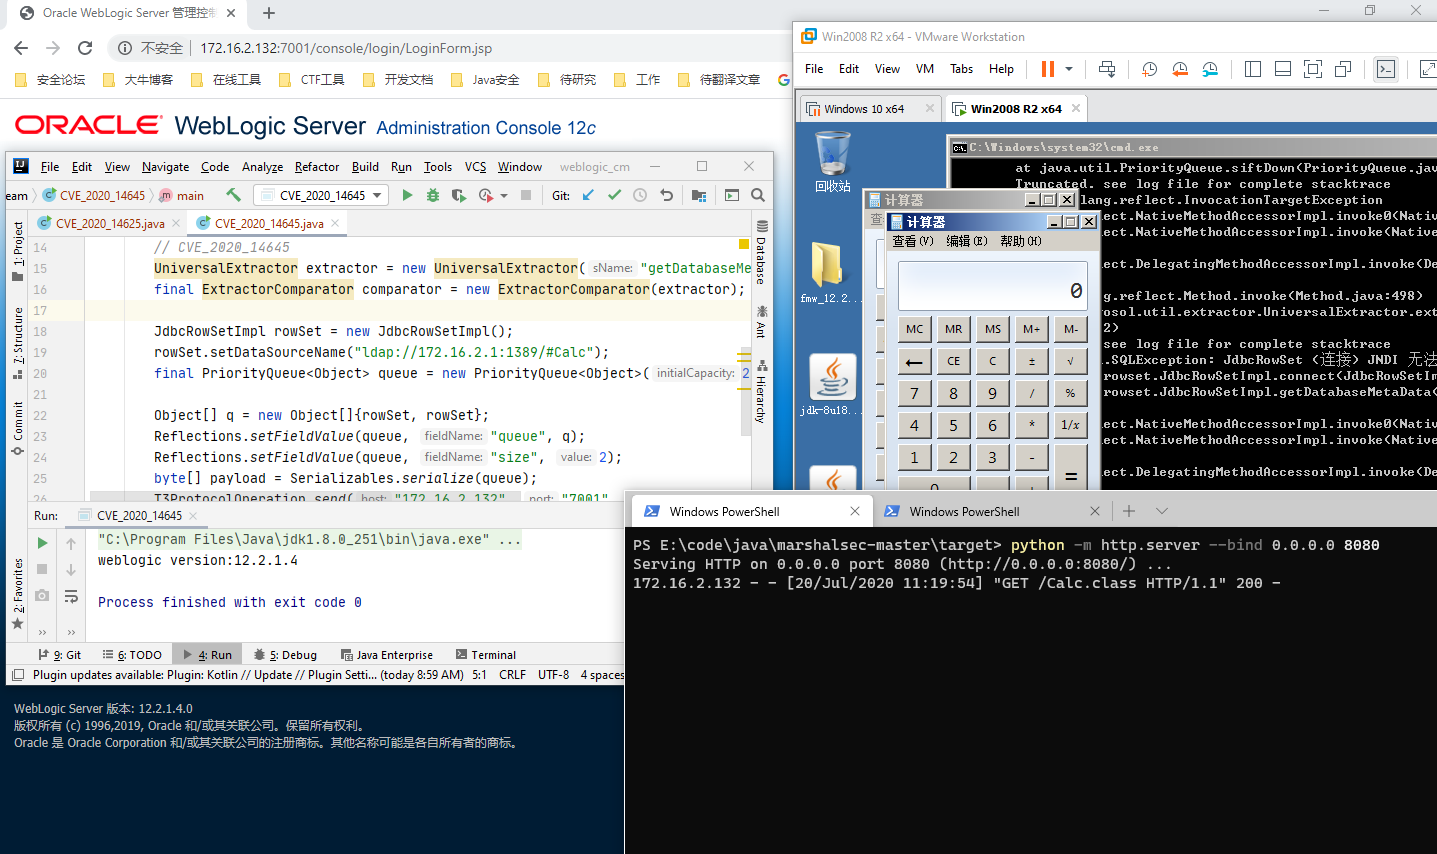This screenshot has width=1437, height=854.
Task: Toggle the Project tool window stripe
Action: (18, 252)
